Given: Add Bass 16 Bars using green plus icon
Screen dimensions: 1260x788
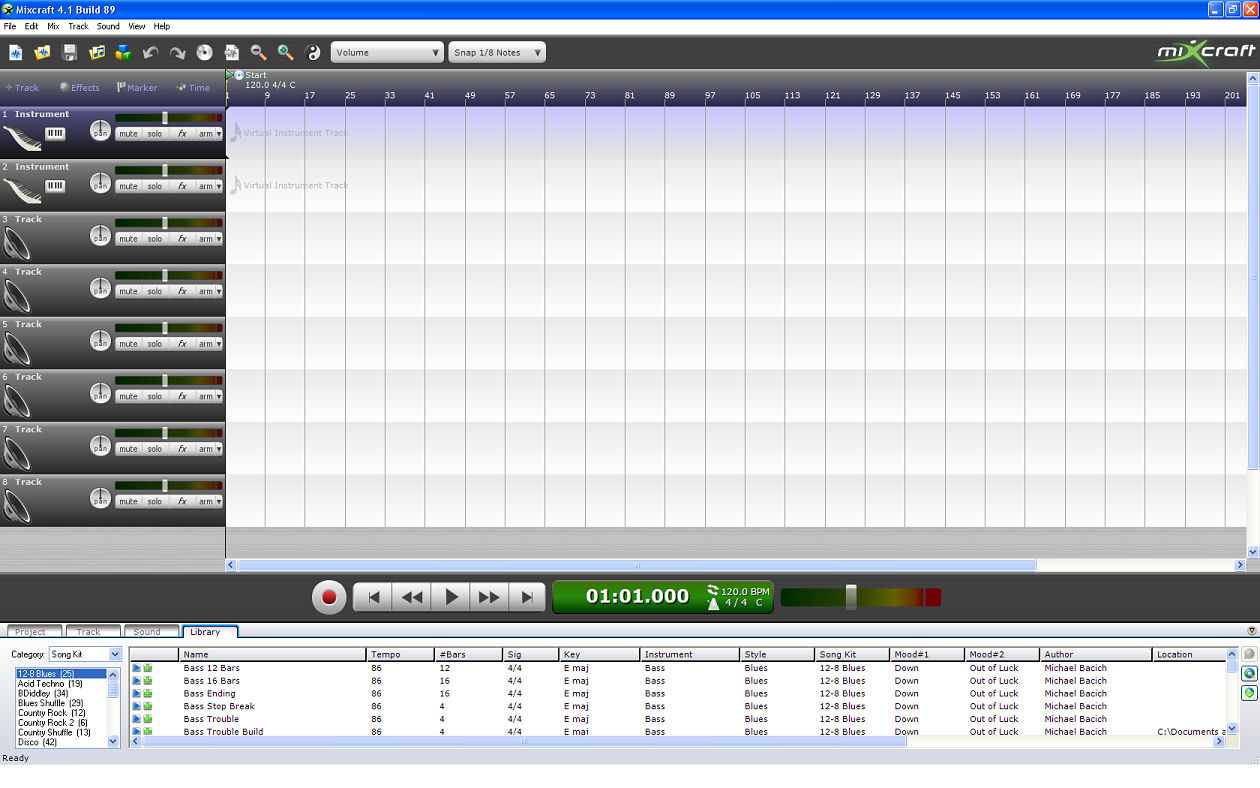Looking at the screenshot, I should (147, 681).
